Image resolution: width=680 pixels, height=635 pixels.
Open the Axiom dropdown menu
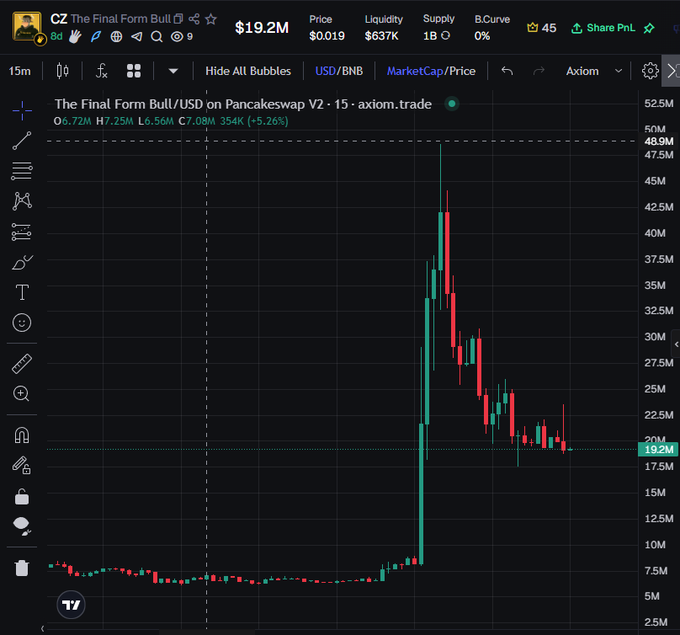tap(594, 71)
